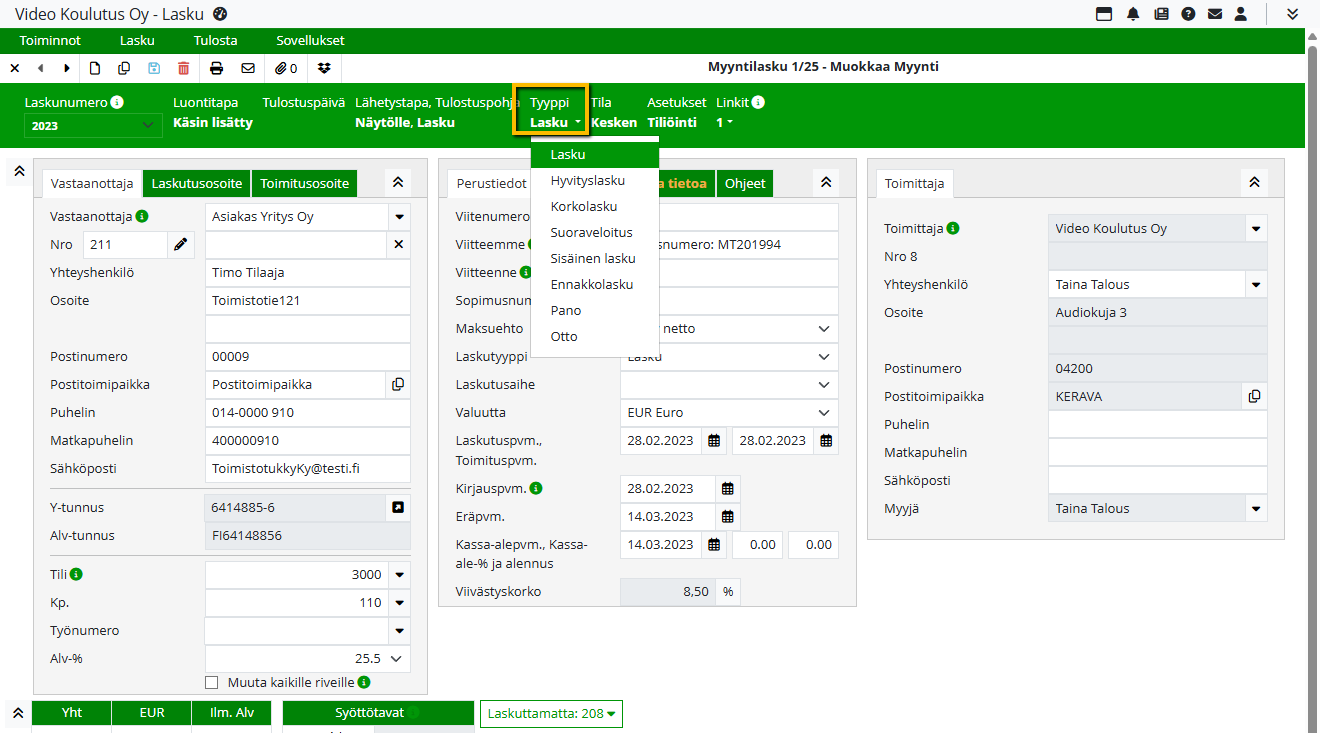Switch to the Laskutusosoite tab
The height and width of the screenshot is (733, 1320).
click(x=197, y=184)
